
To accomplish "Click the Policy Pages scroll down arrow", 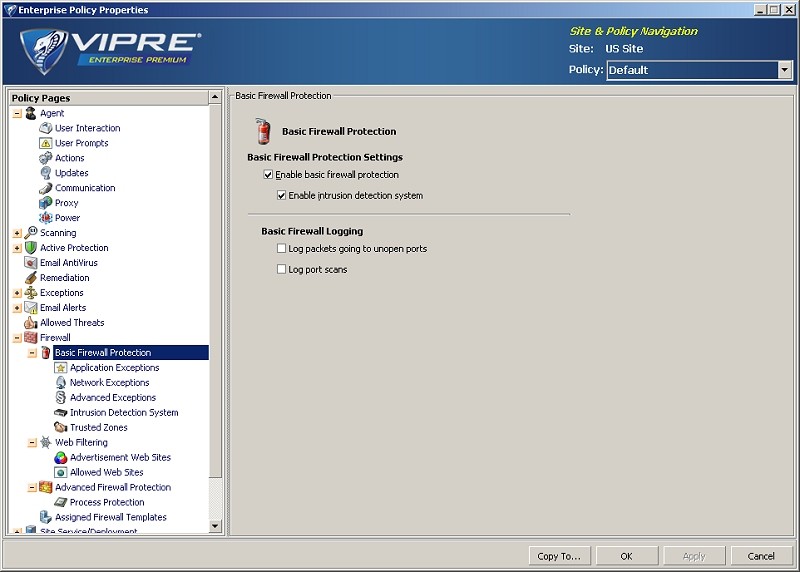I will (x=215, y=526).
